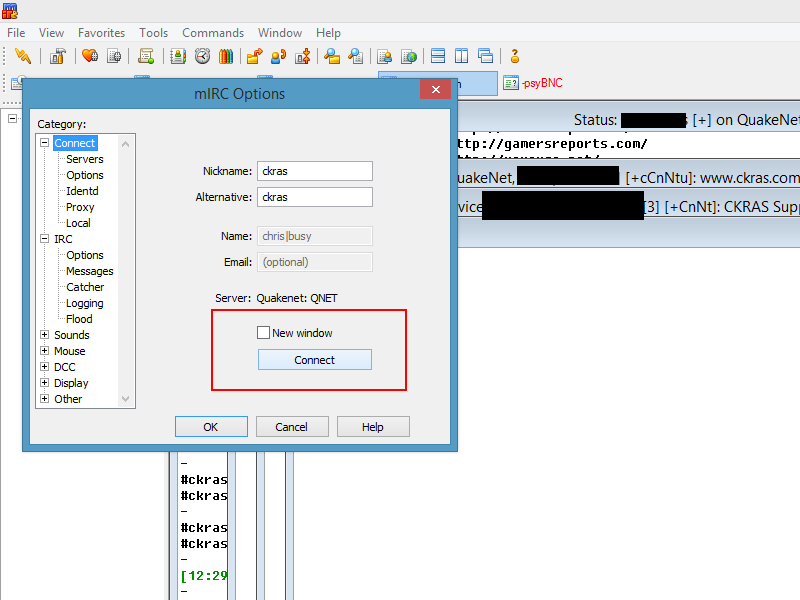Select Options under Connect category
The height and width of the screenshot is (600, 800).
[85, 175]
